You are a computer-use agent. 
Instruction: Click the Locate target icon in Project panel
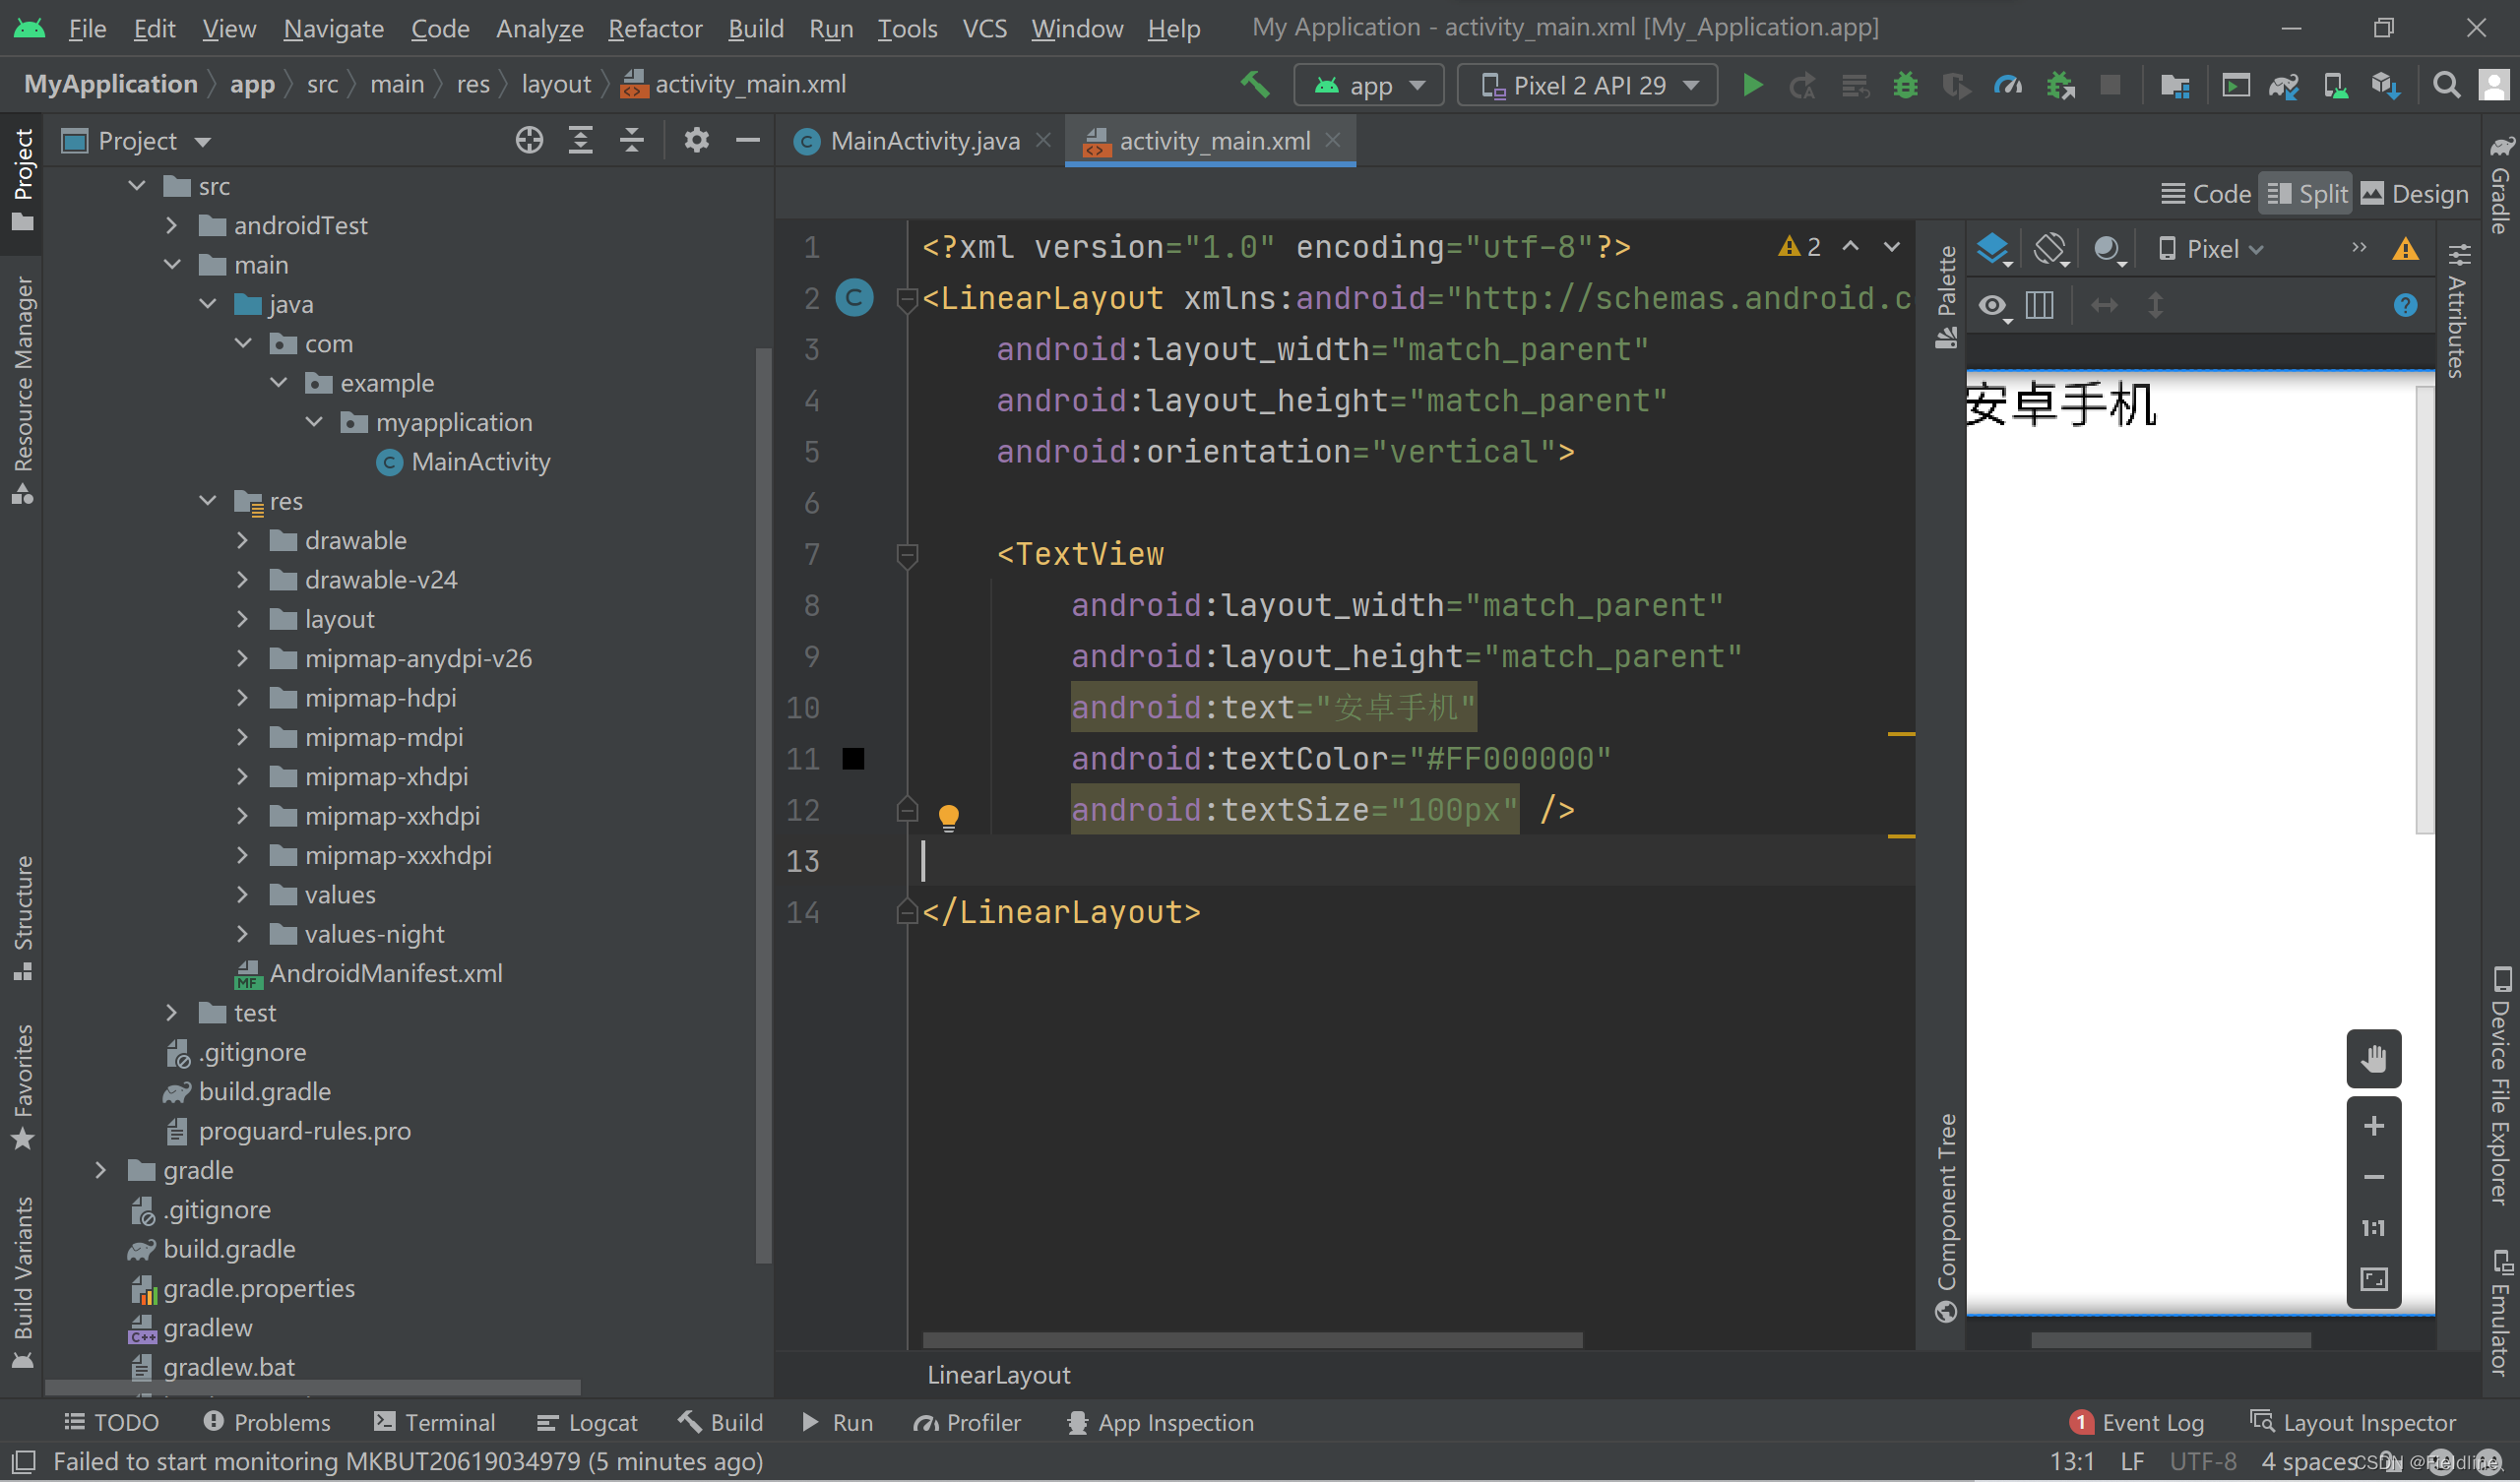coord(529,140)
